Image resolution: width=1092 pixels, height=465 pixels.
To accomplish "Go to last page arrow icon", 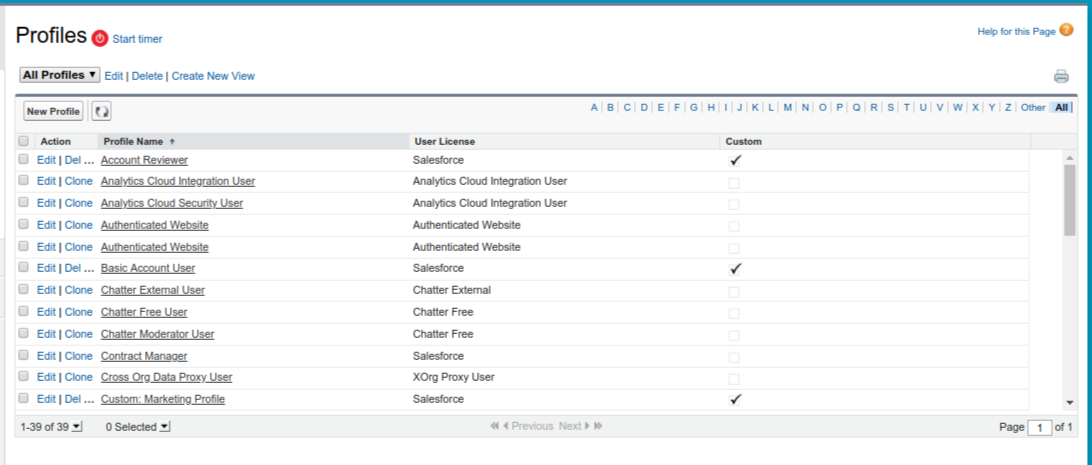I will (x=598, y=426).
